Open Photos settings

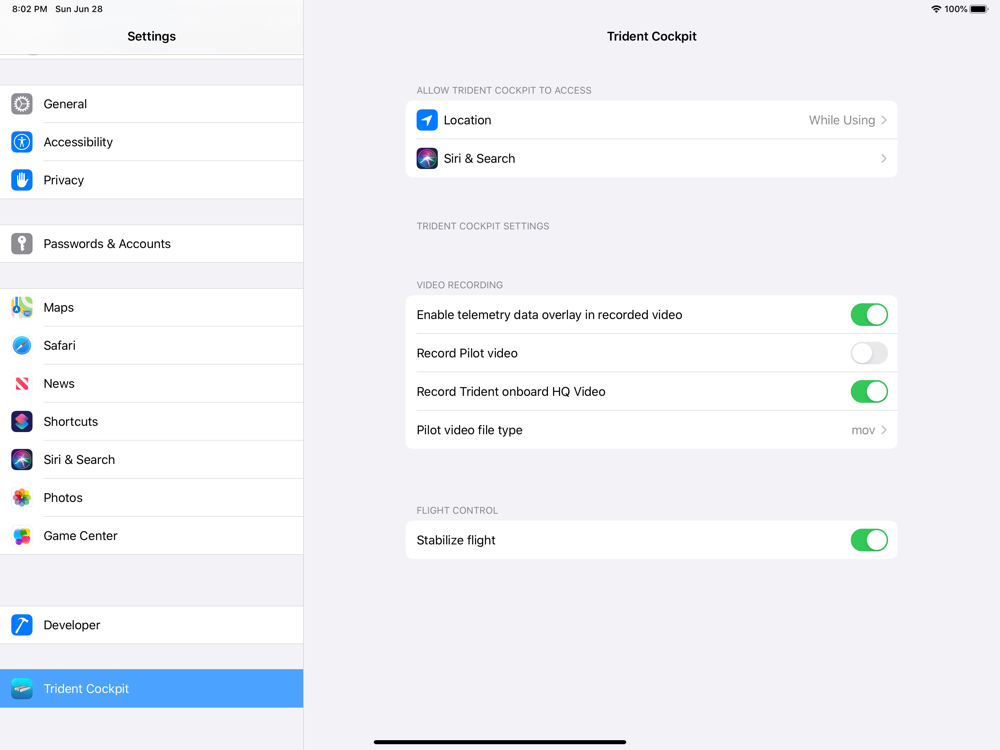pos(151,497)
